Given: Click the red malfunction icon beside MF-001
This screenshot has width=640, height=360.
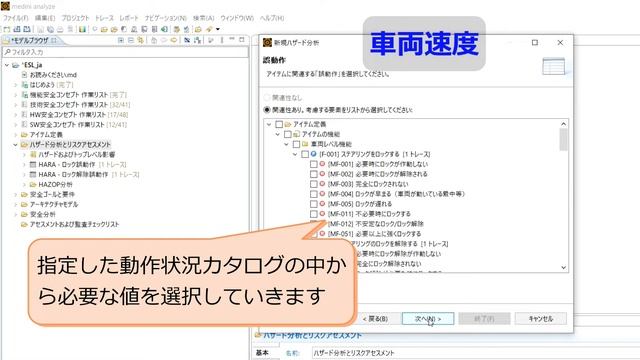Looking at the screenshot, I should 322,164.
